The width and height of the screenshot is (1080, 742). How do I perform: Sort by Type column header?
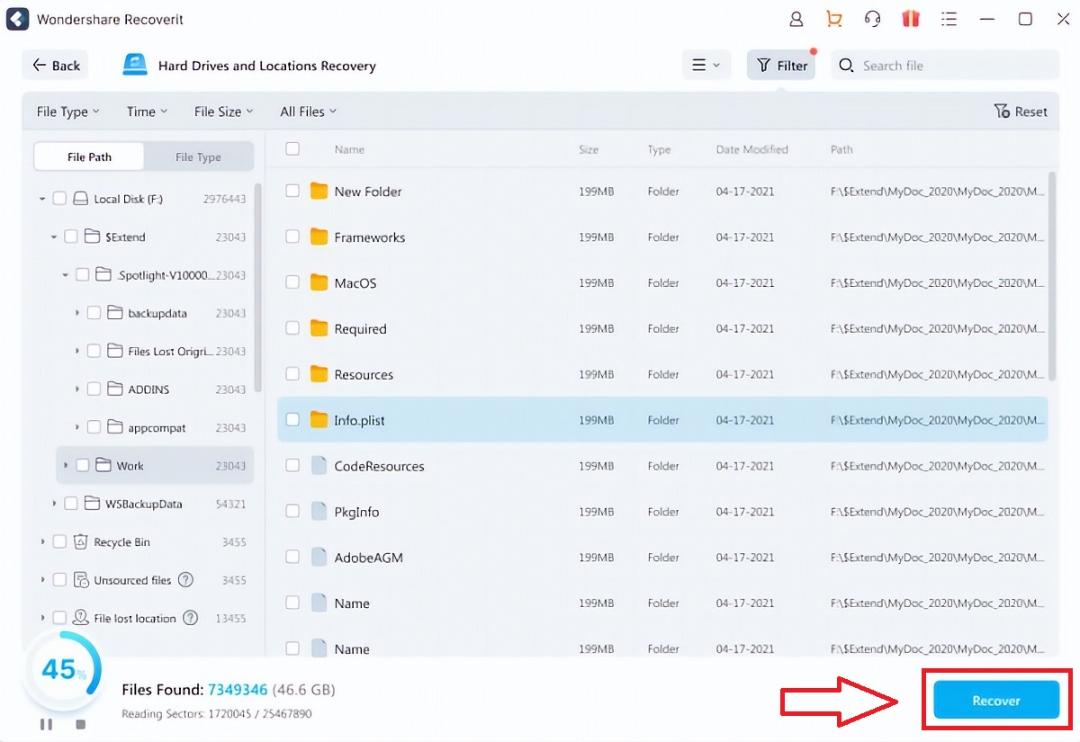pyautogui.click(x=658, y=149)
